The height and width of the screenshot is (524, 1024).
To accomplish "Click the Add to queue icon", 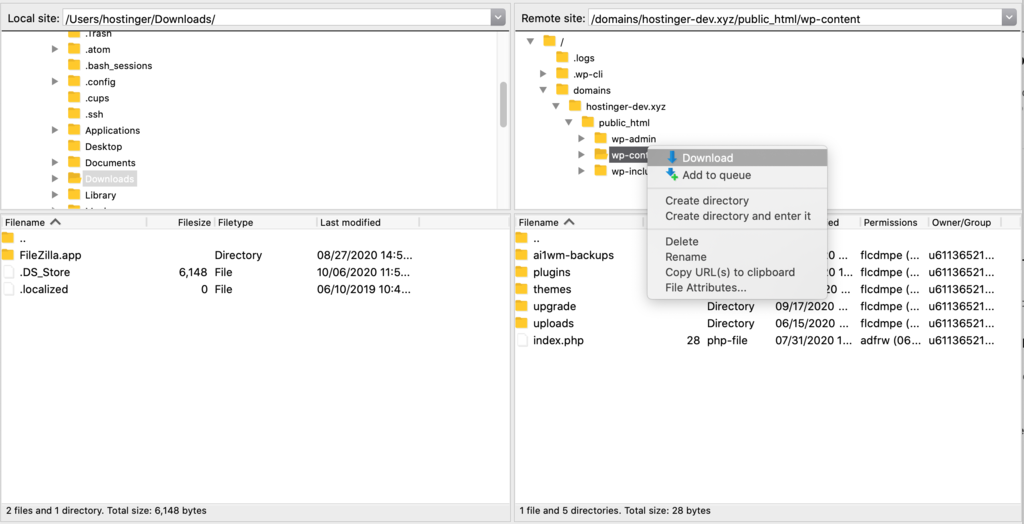I will click(x=672, y=175).
